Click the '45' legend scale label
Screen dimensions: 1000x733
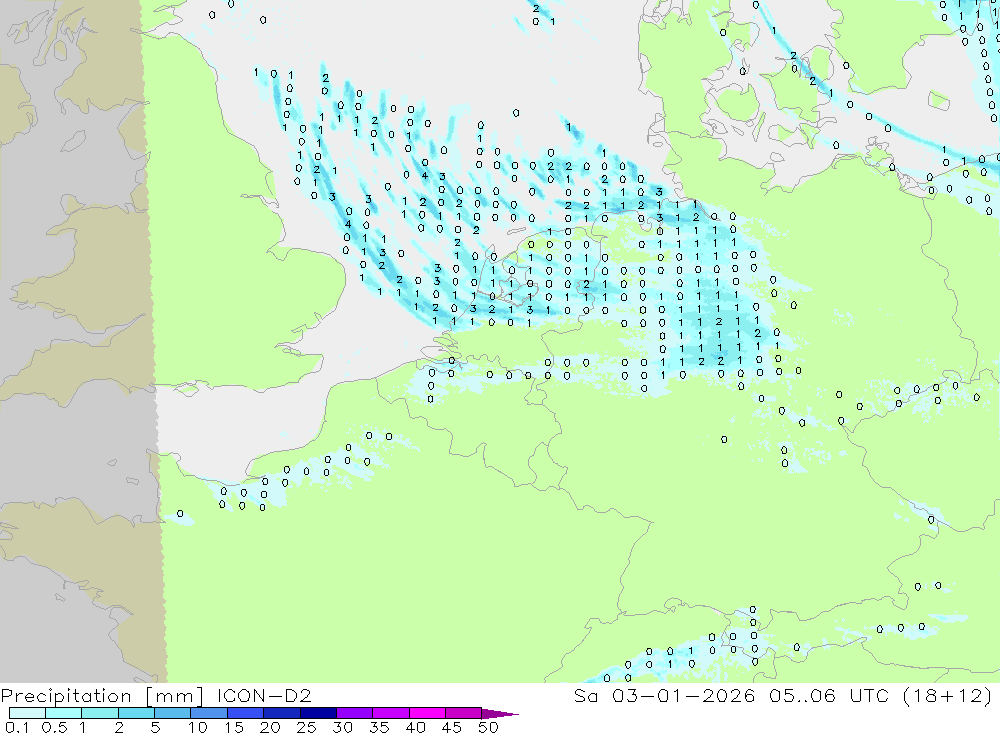click(452, 727)
